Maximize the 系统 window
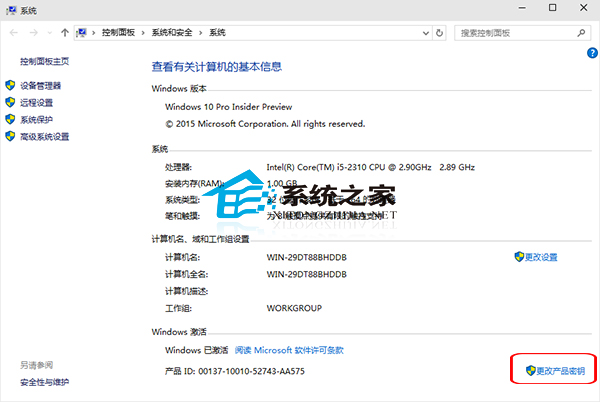This screenshot has width=600, height=402. [x=553, y=8]
